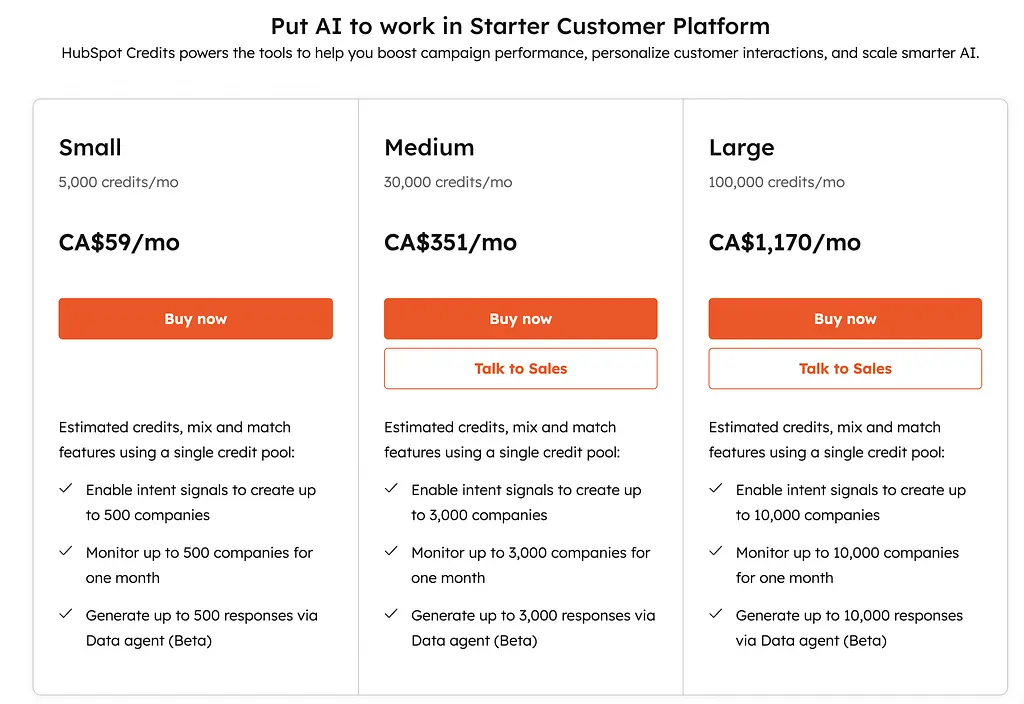Select the Small plan heading

(90, 148)
